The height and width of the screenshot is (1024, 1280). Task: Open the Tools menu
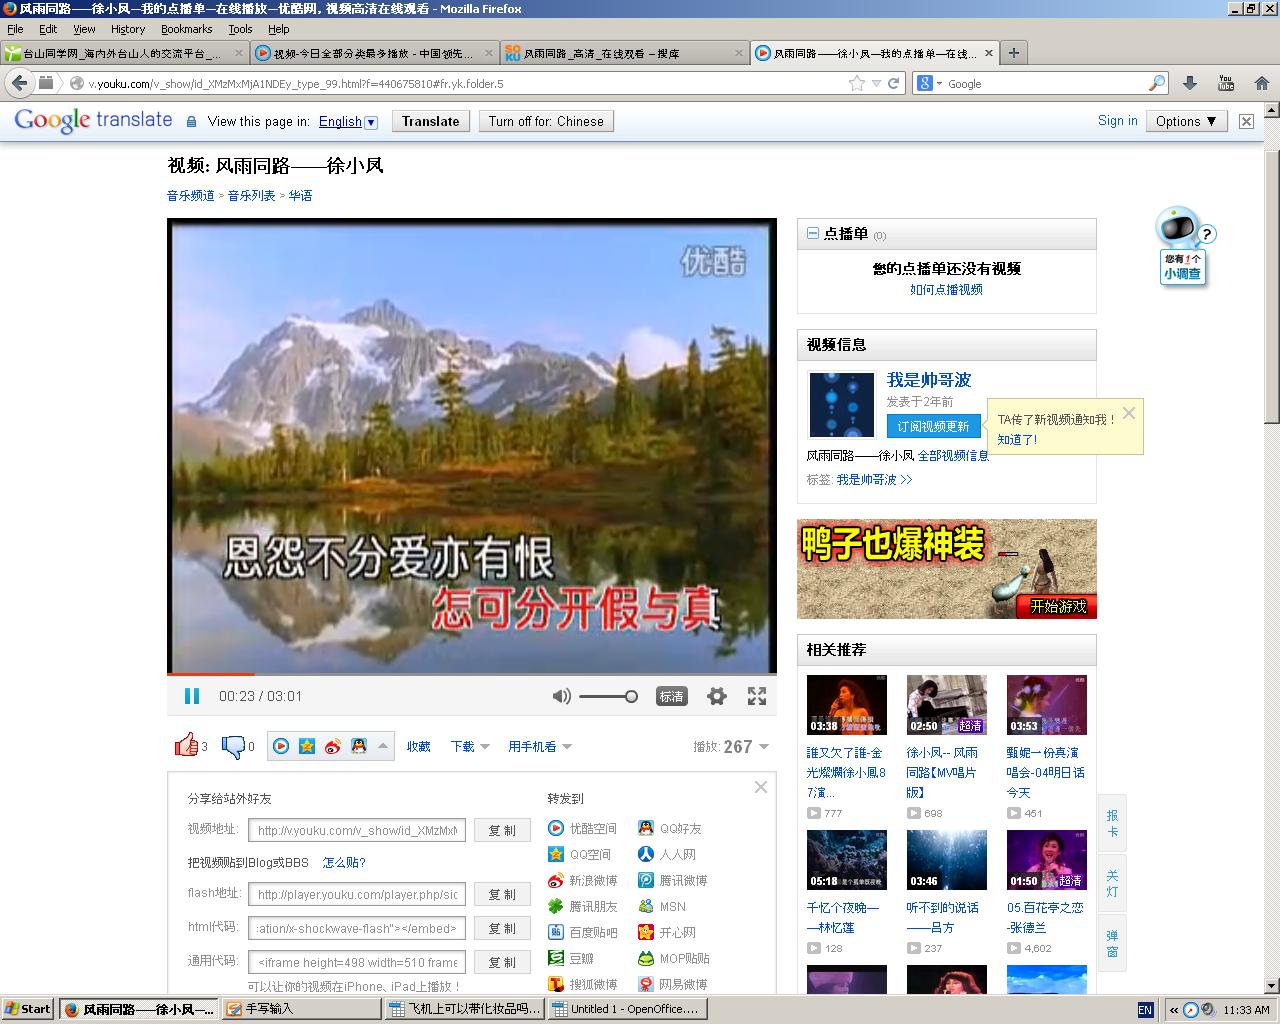click(240, 29)
